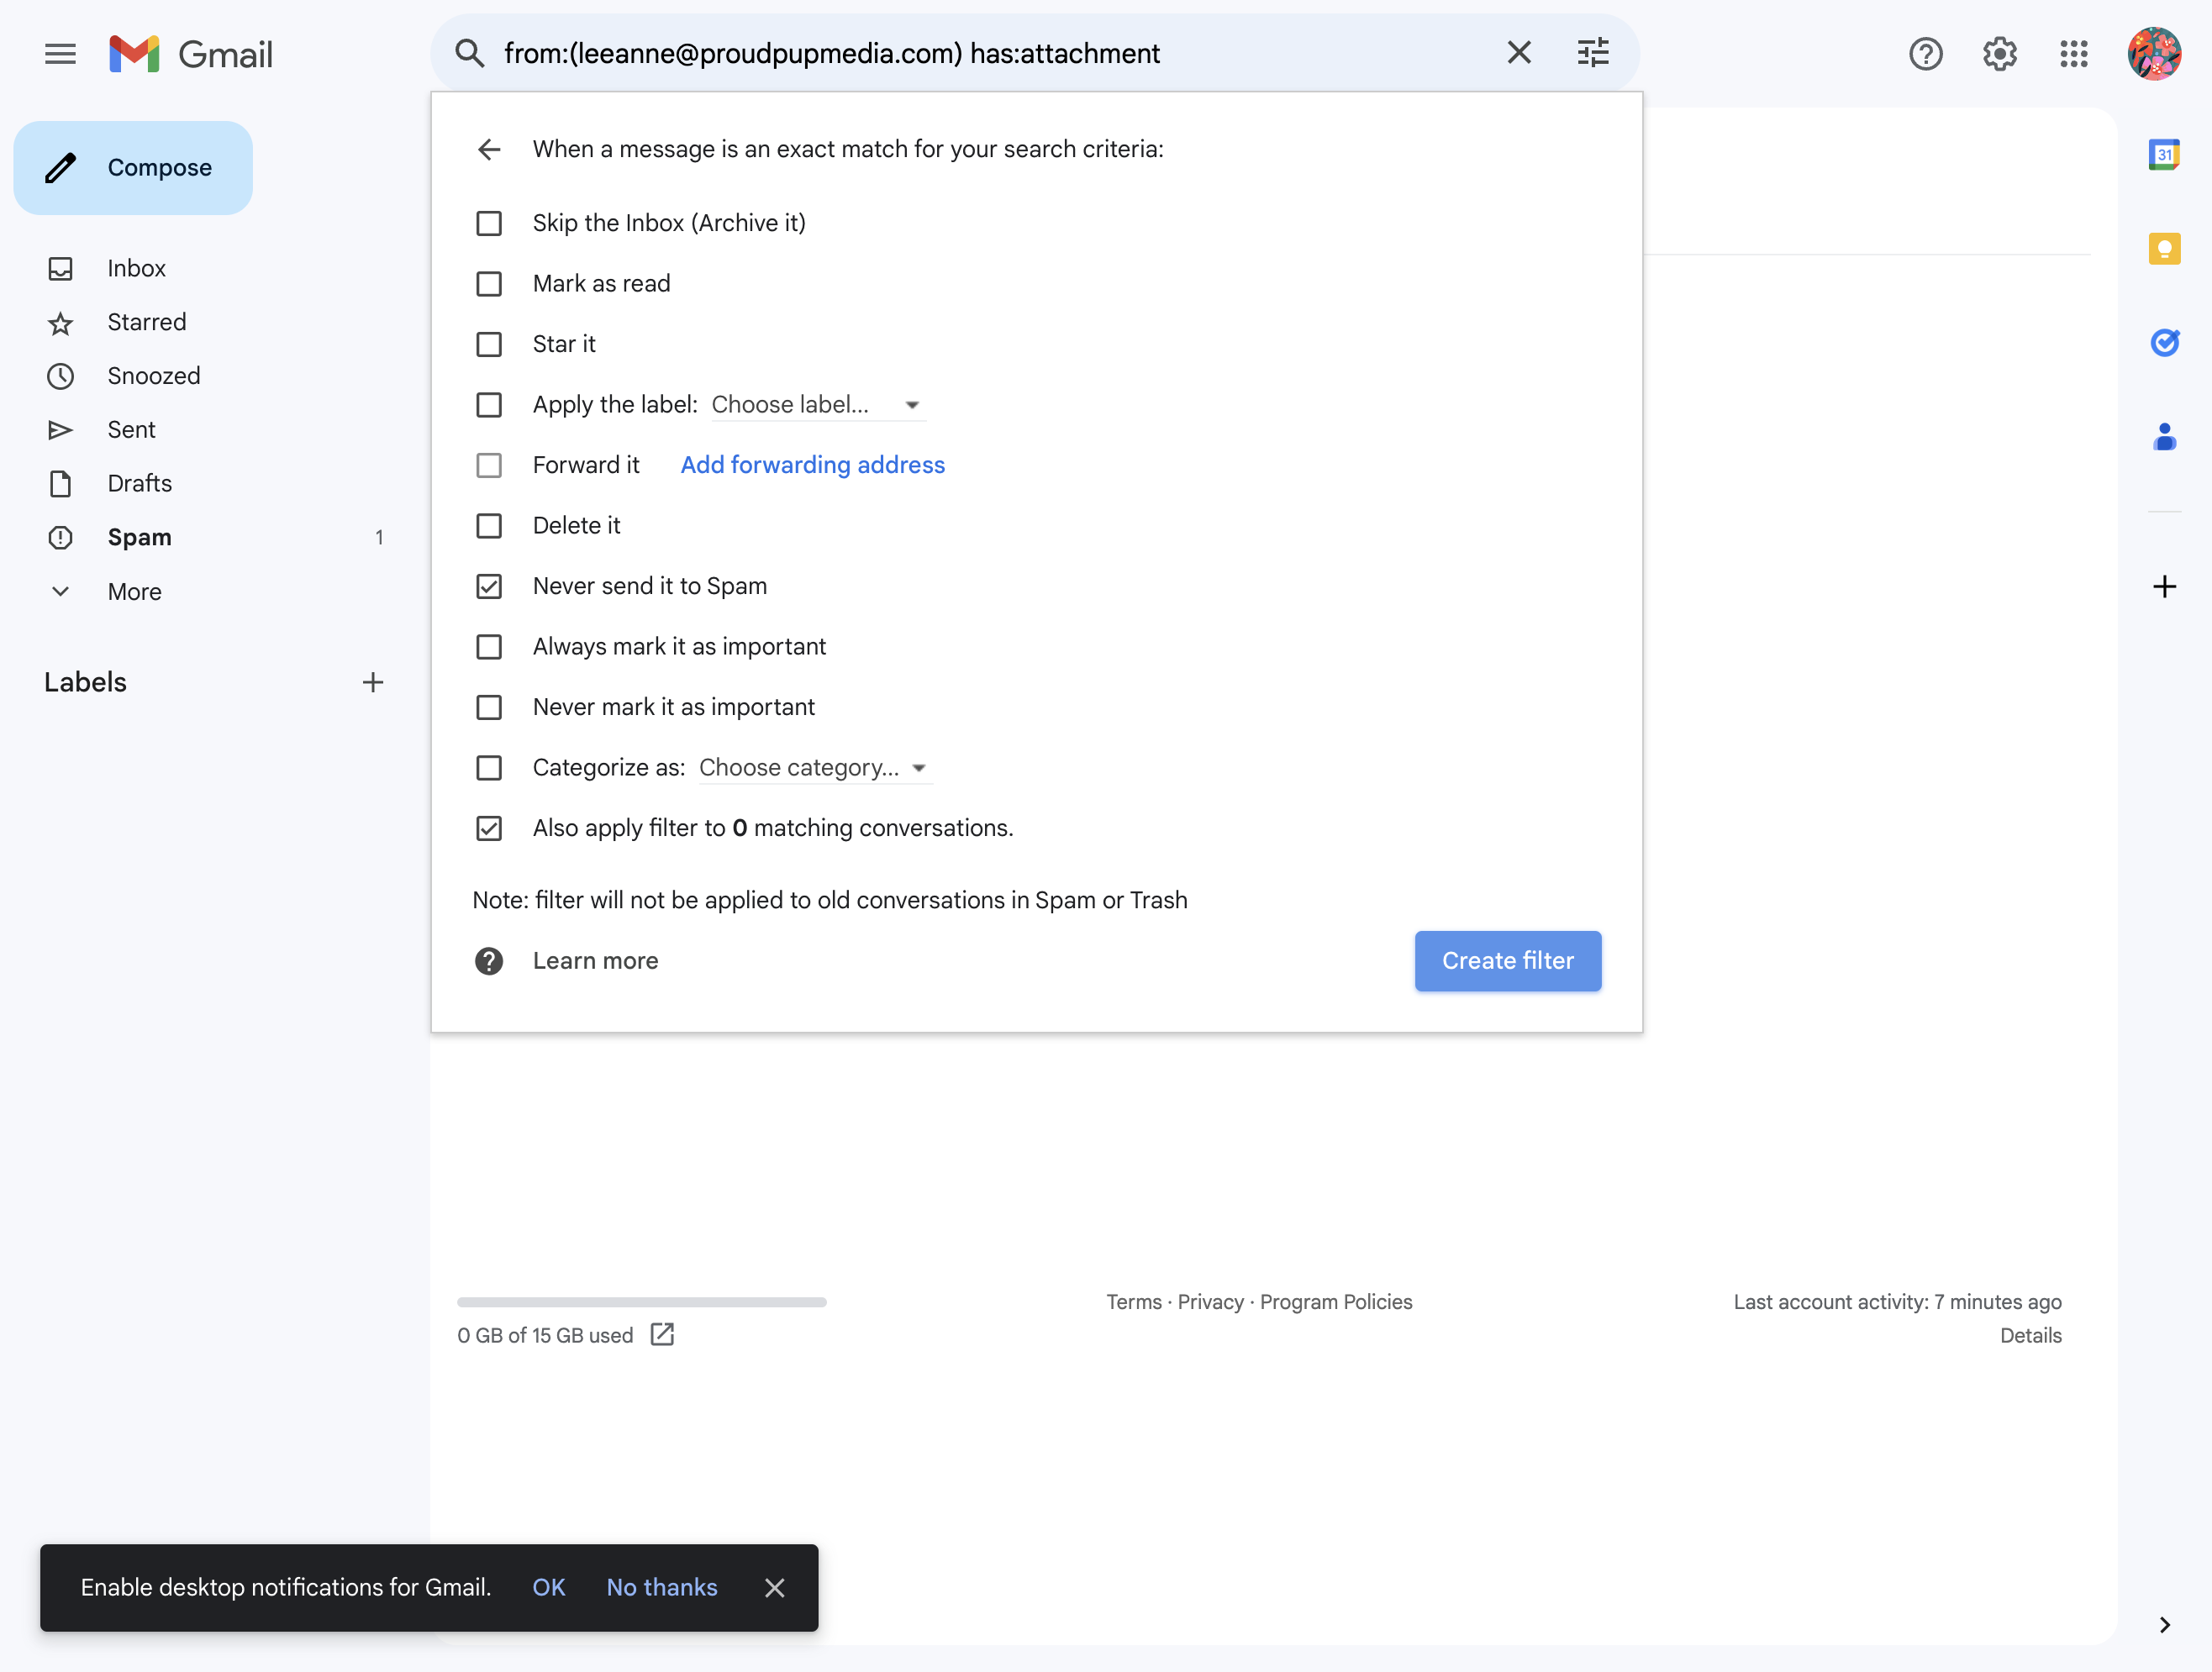This screenshot has height=1672, width=2212.
Task: Expand the More sidebar section
Action: (134, 592)
